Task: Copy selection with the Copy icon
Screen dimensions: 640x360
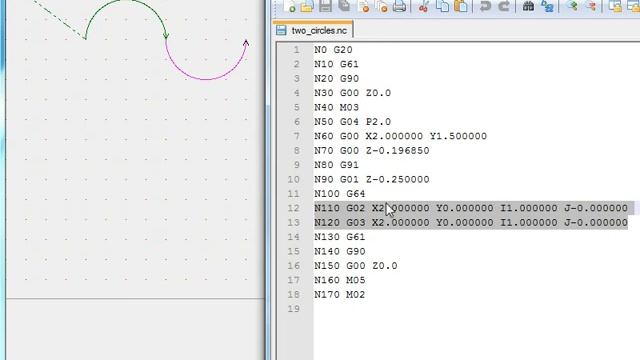Action: [442, 6]
